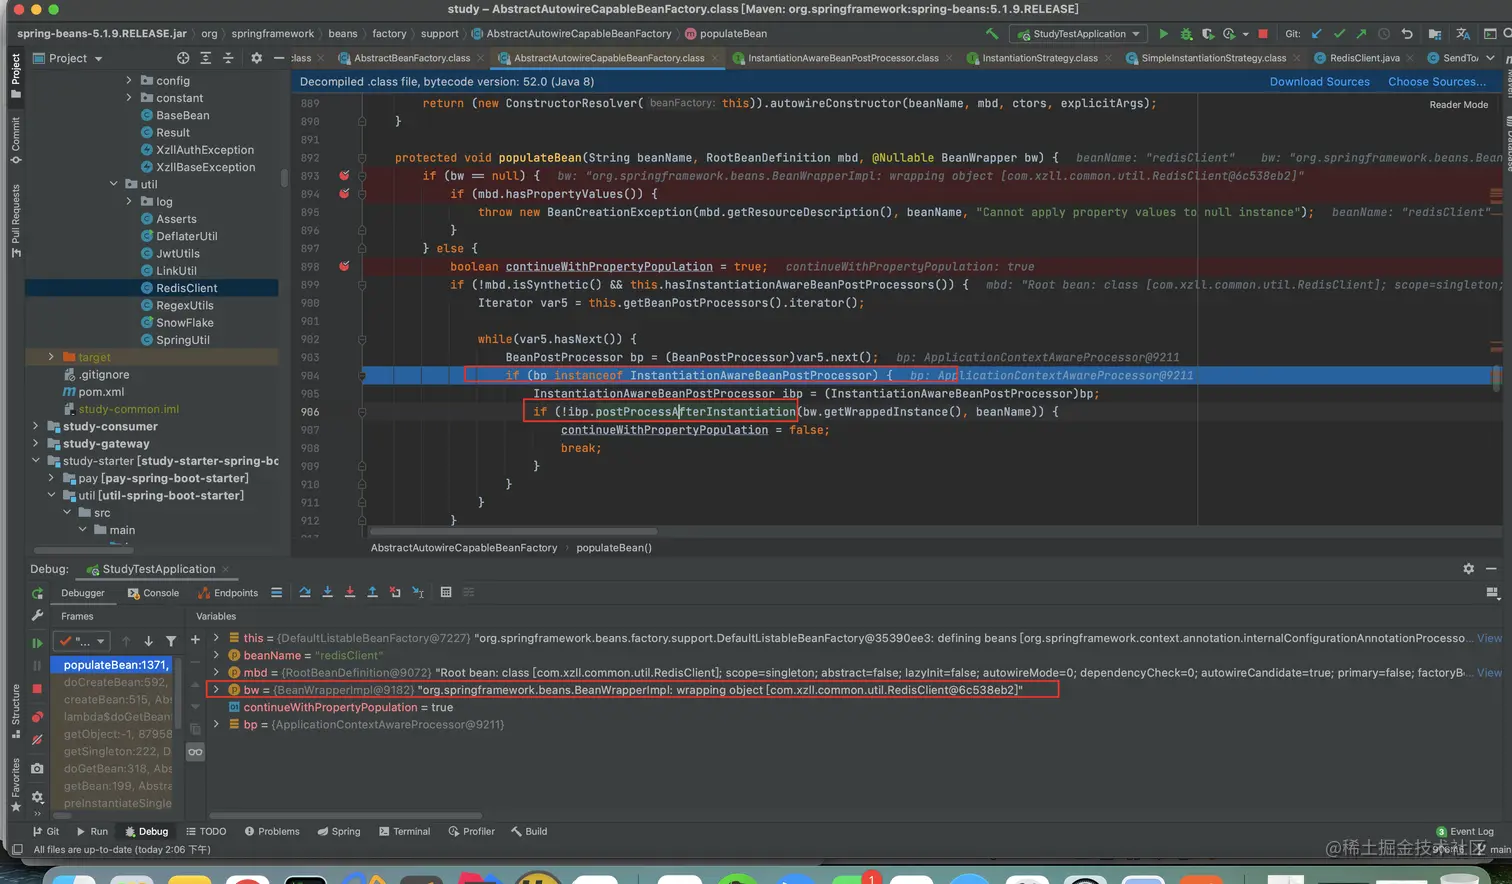
Task: Toggle Reader Mode in the editor
Action: click(x=1458, y=104)
